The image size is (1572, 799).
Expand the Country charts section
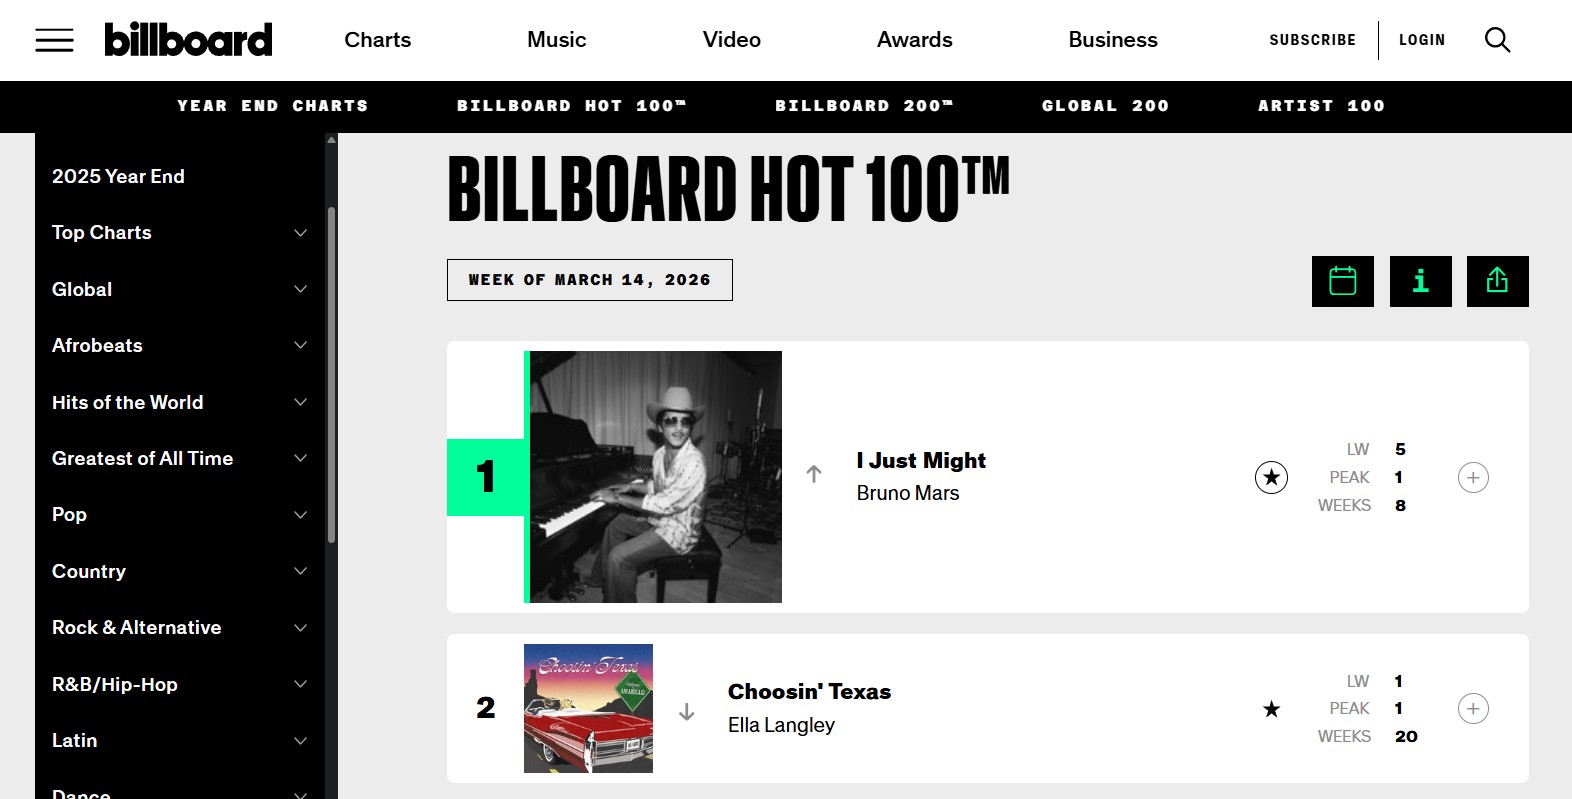[x=300, y=571]
